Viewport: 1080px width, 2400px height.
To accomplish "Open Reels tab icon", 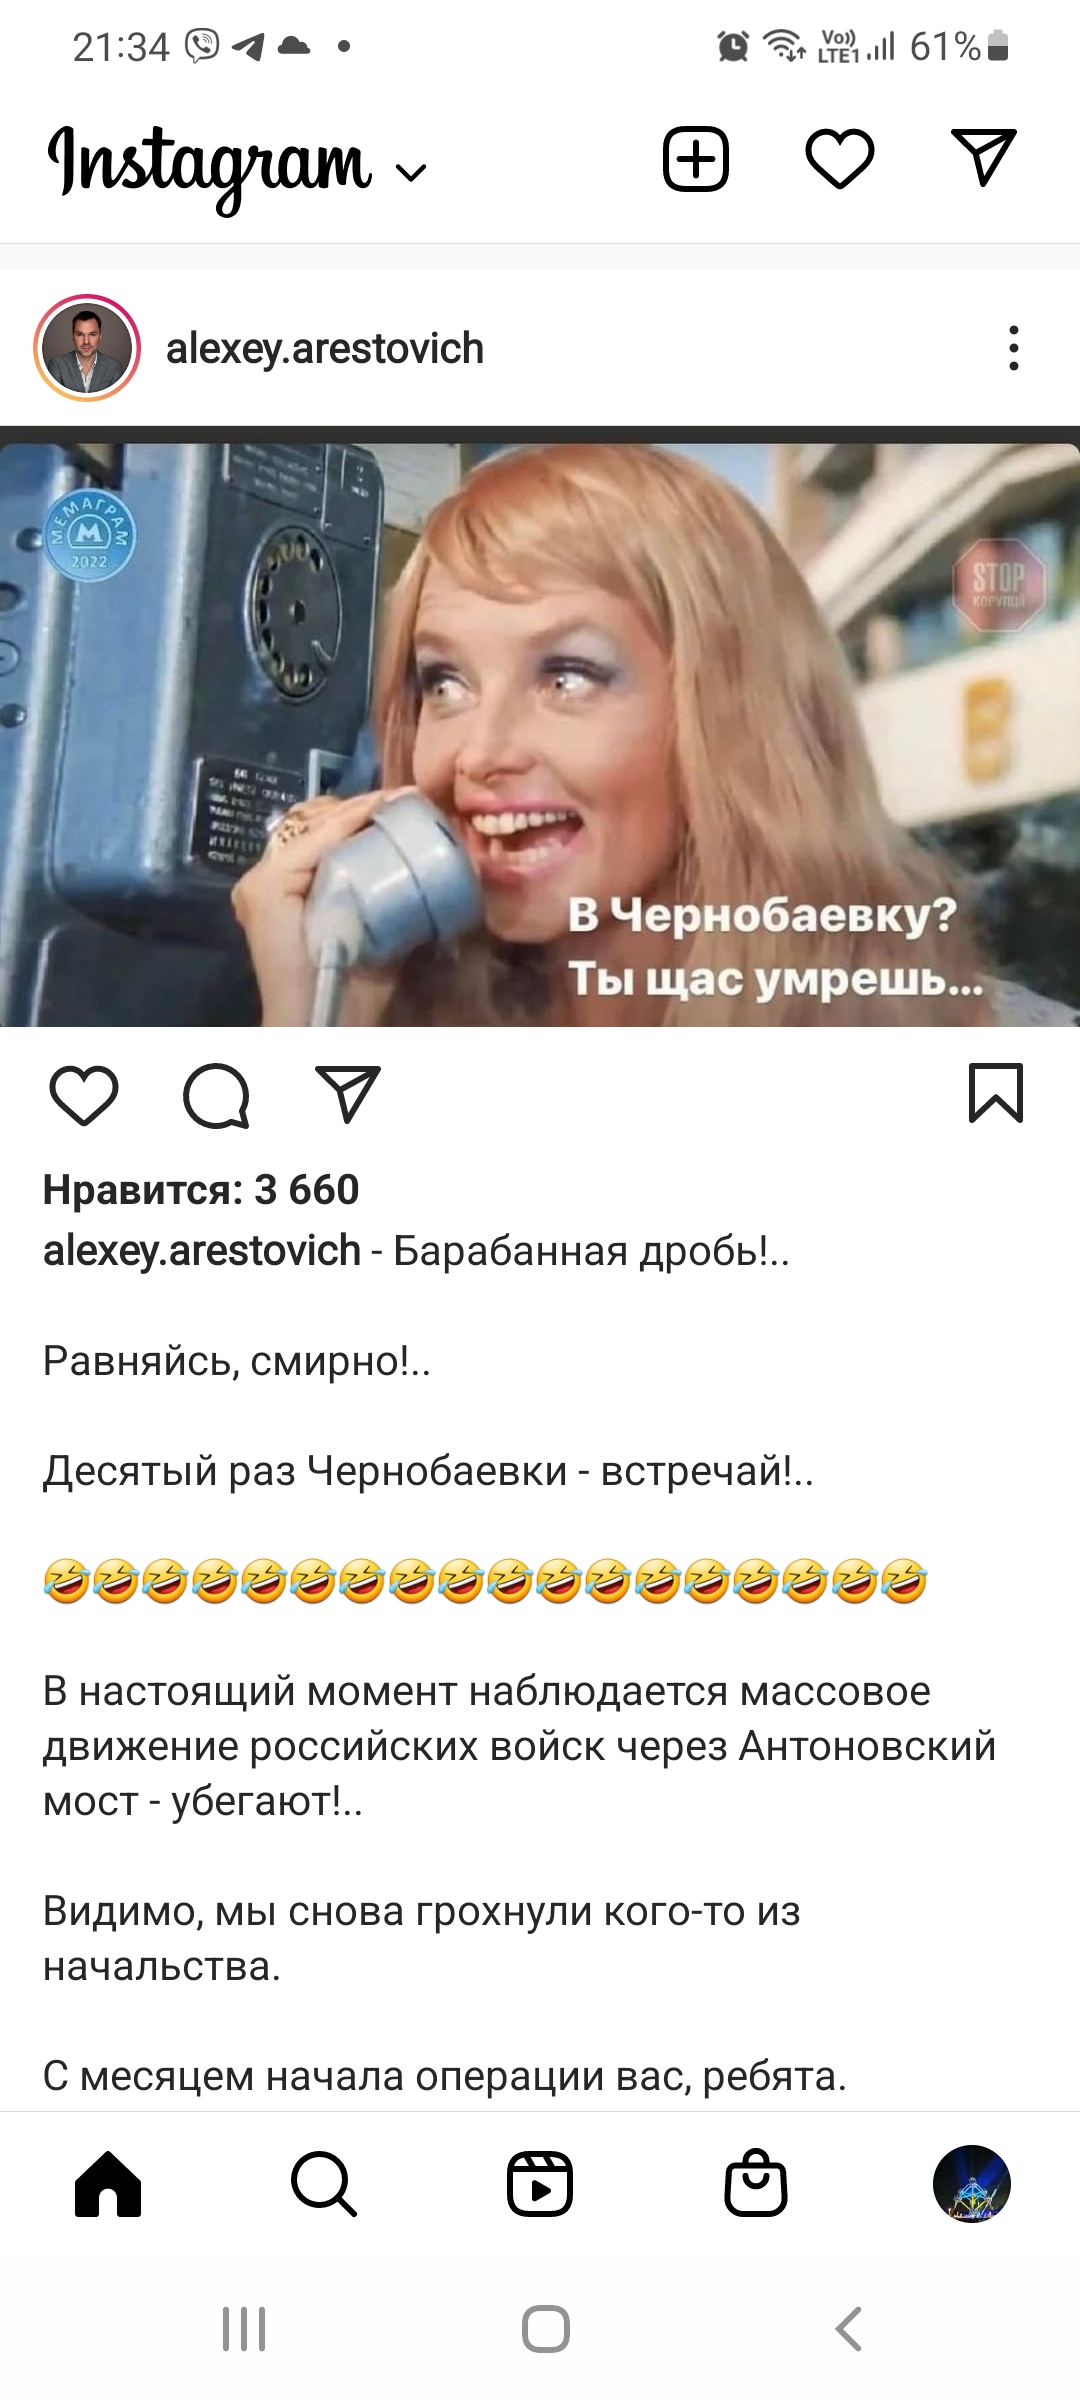I will [x=540, y=2184].
